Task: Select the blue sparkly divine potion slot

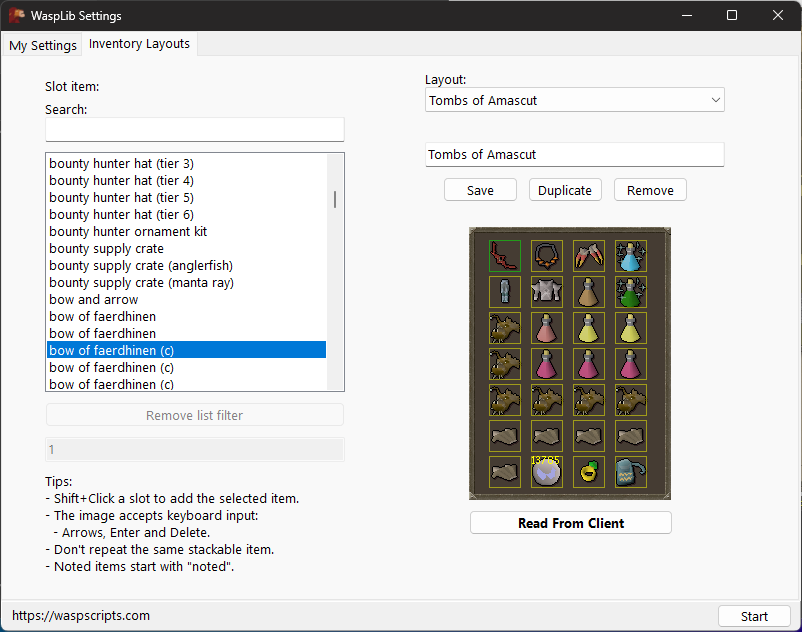Action: pos(630,256)
